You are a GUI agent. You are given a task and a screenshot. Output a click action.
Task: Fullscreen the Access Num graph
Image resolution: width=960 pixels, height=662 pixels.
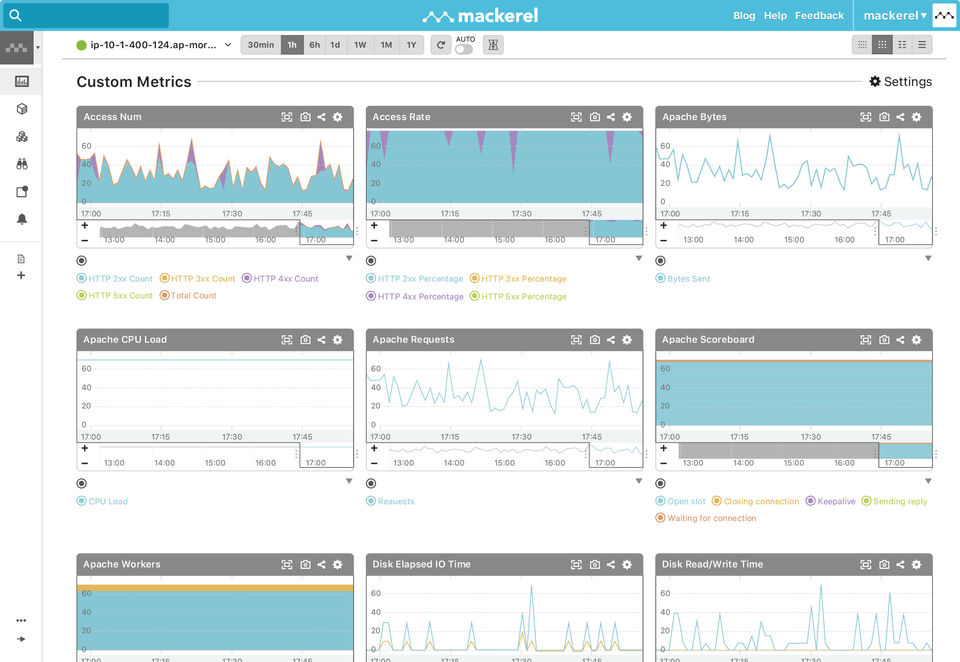287,117
